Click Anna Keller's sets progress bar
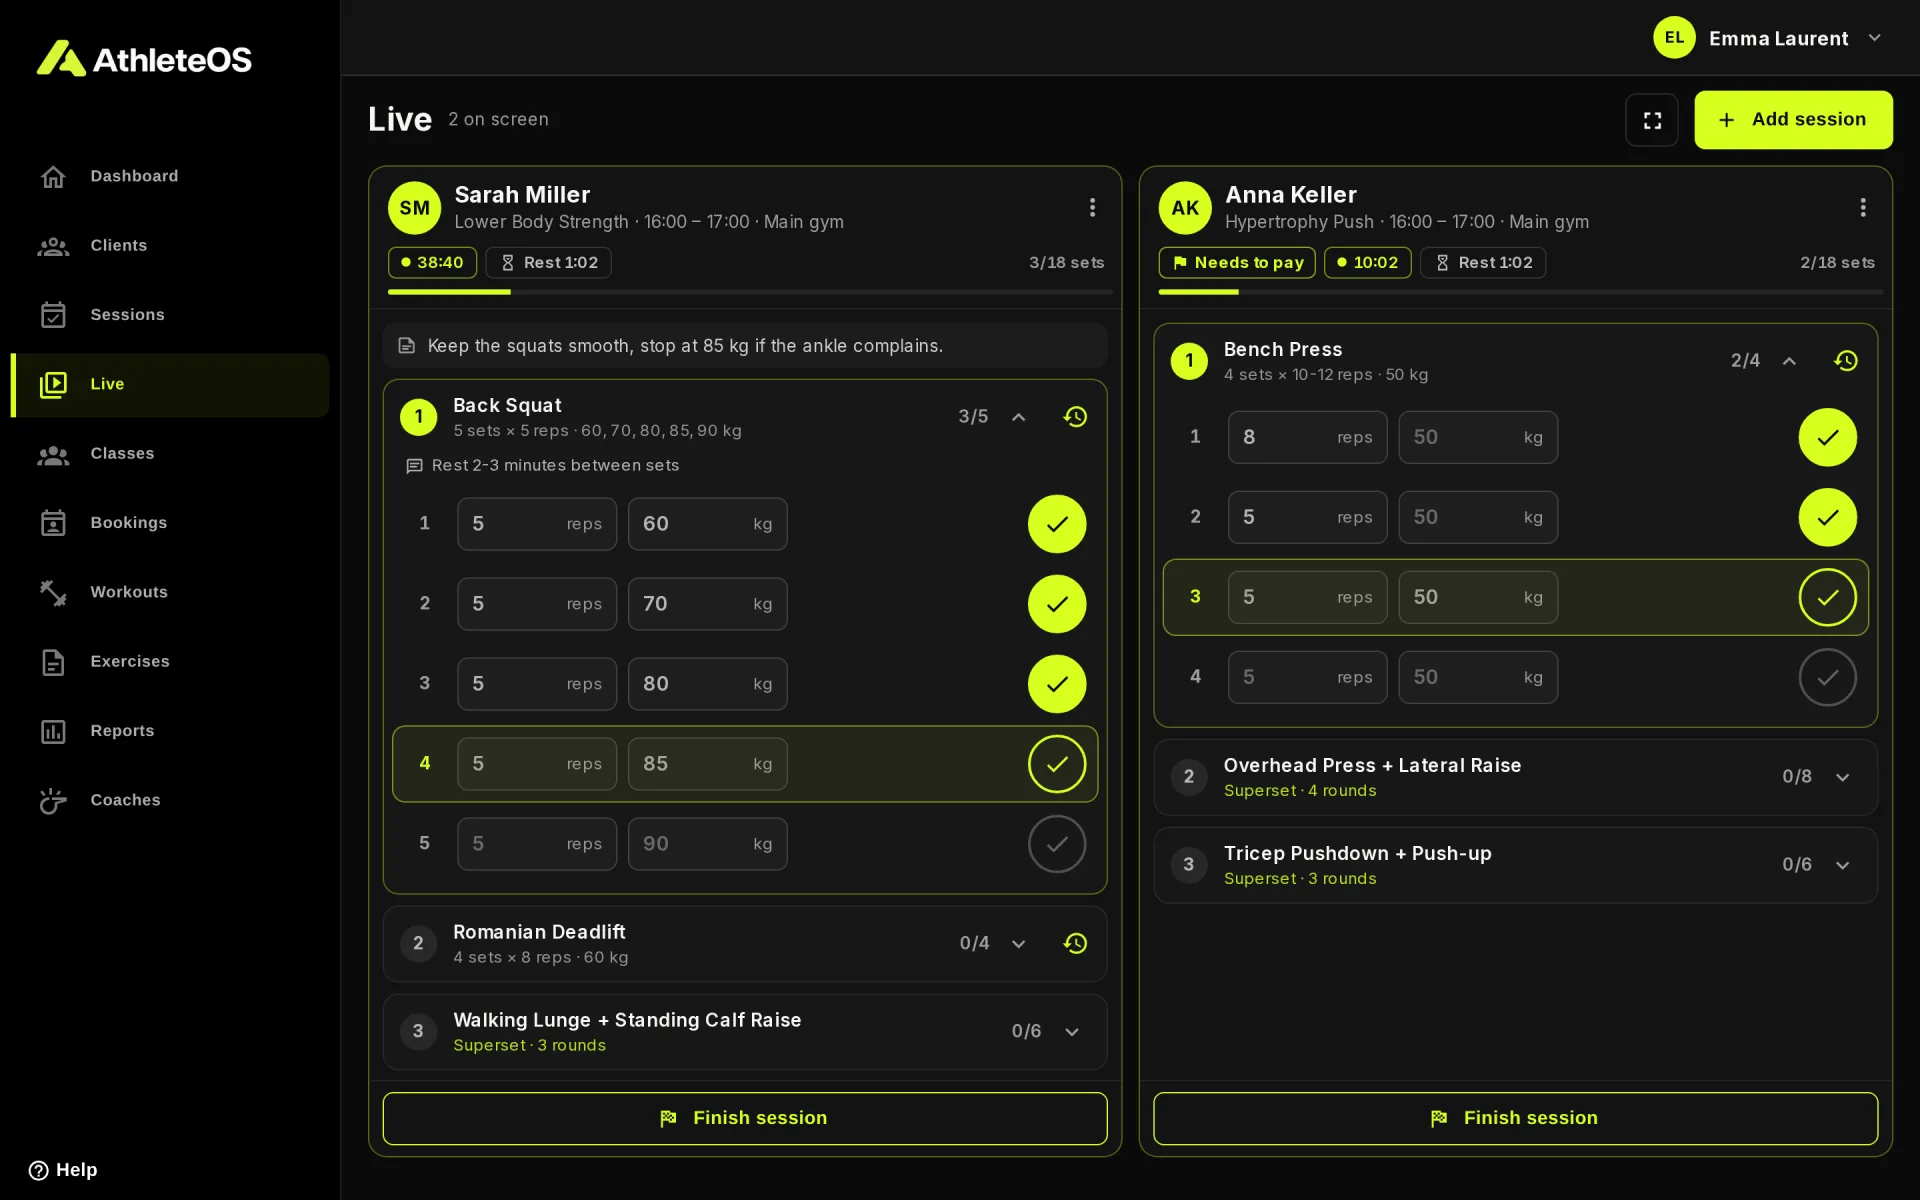The width and height of the screenshot is (1920, 1200). [1521, 292]
